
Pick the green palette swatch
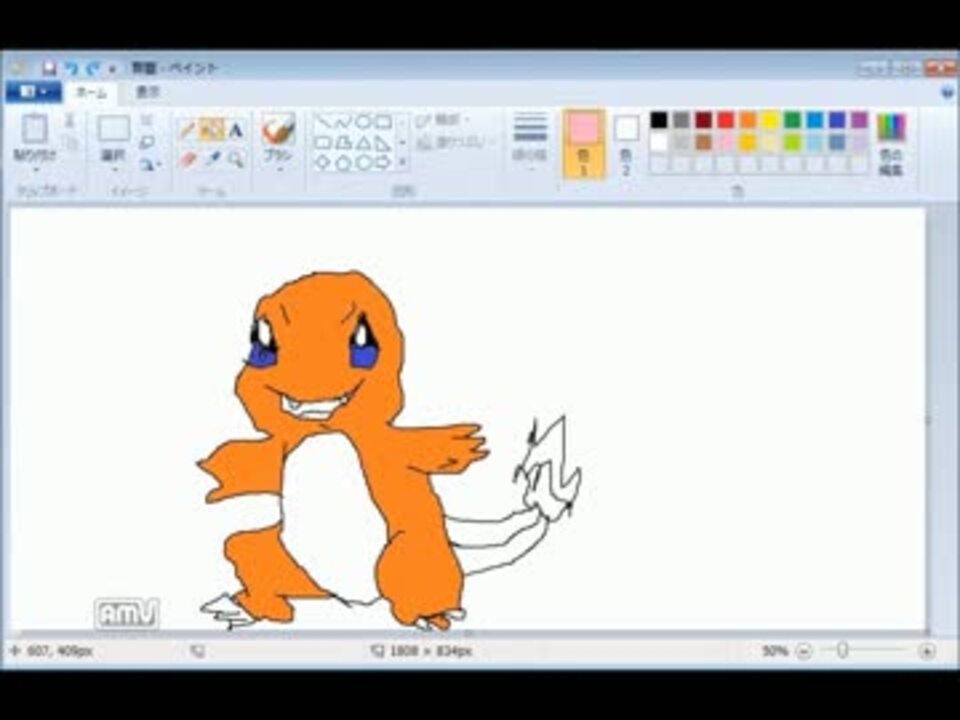click(792, 120)
